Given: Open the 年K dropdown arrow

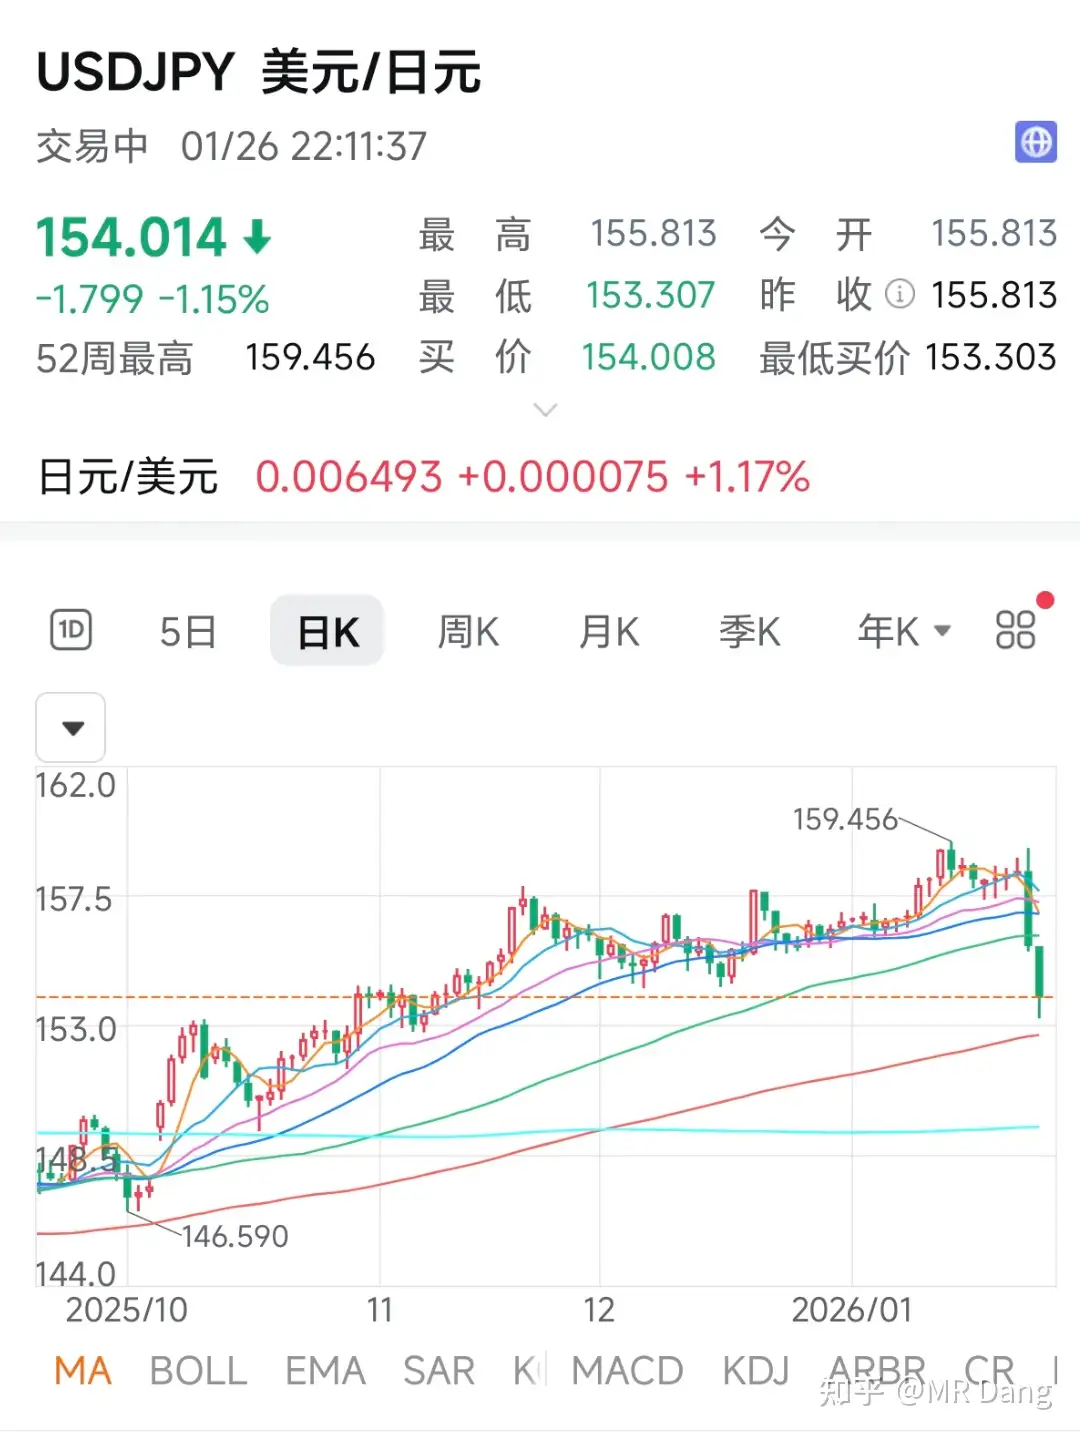Looking at the screenshot, I should [x=941, y=630].
